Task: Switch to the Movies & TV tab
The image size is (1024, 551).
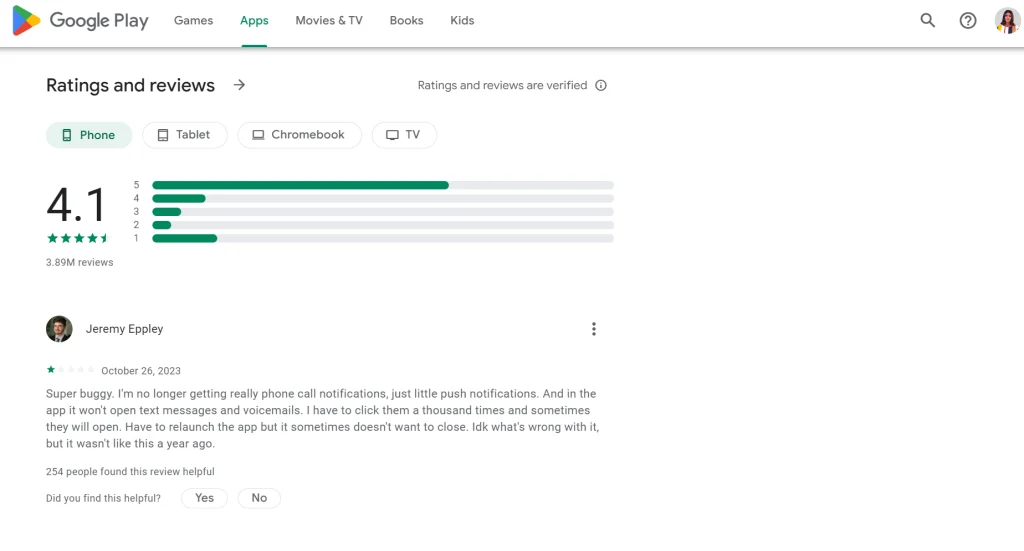Action: [329, 21]
